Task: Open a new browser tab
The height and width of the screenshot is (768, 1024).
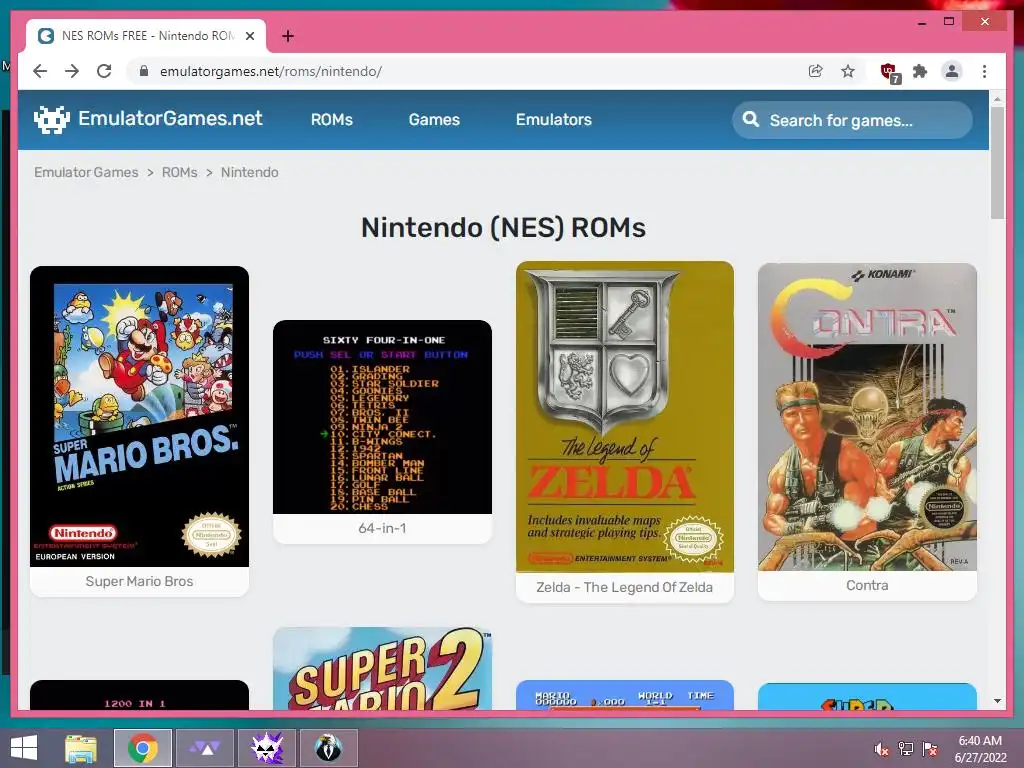Action: tap(287, 36)
